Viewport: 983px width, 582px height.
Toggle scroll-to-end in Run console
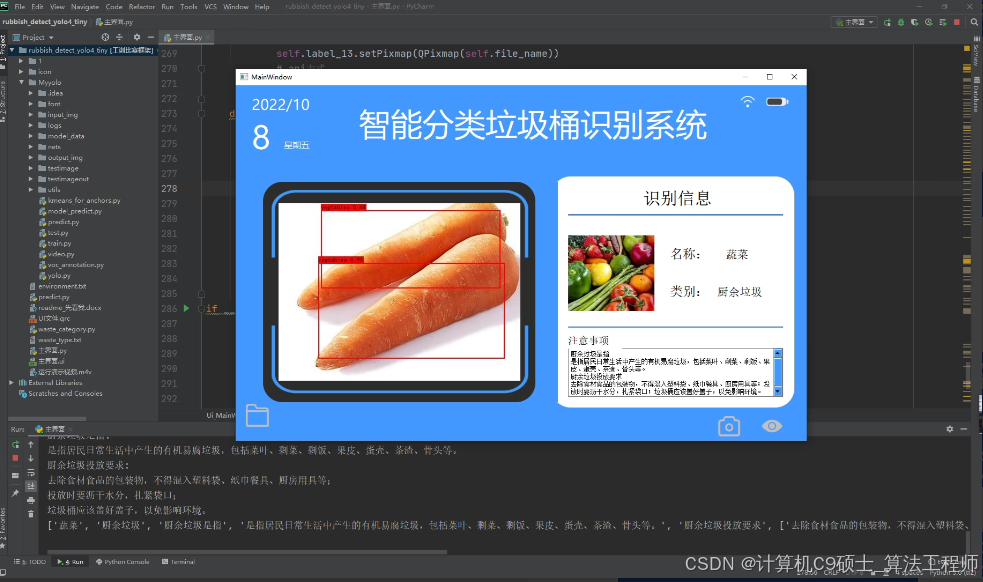pos(31,487)
